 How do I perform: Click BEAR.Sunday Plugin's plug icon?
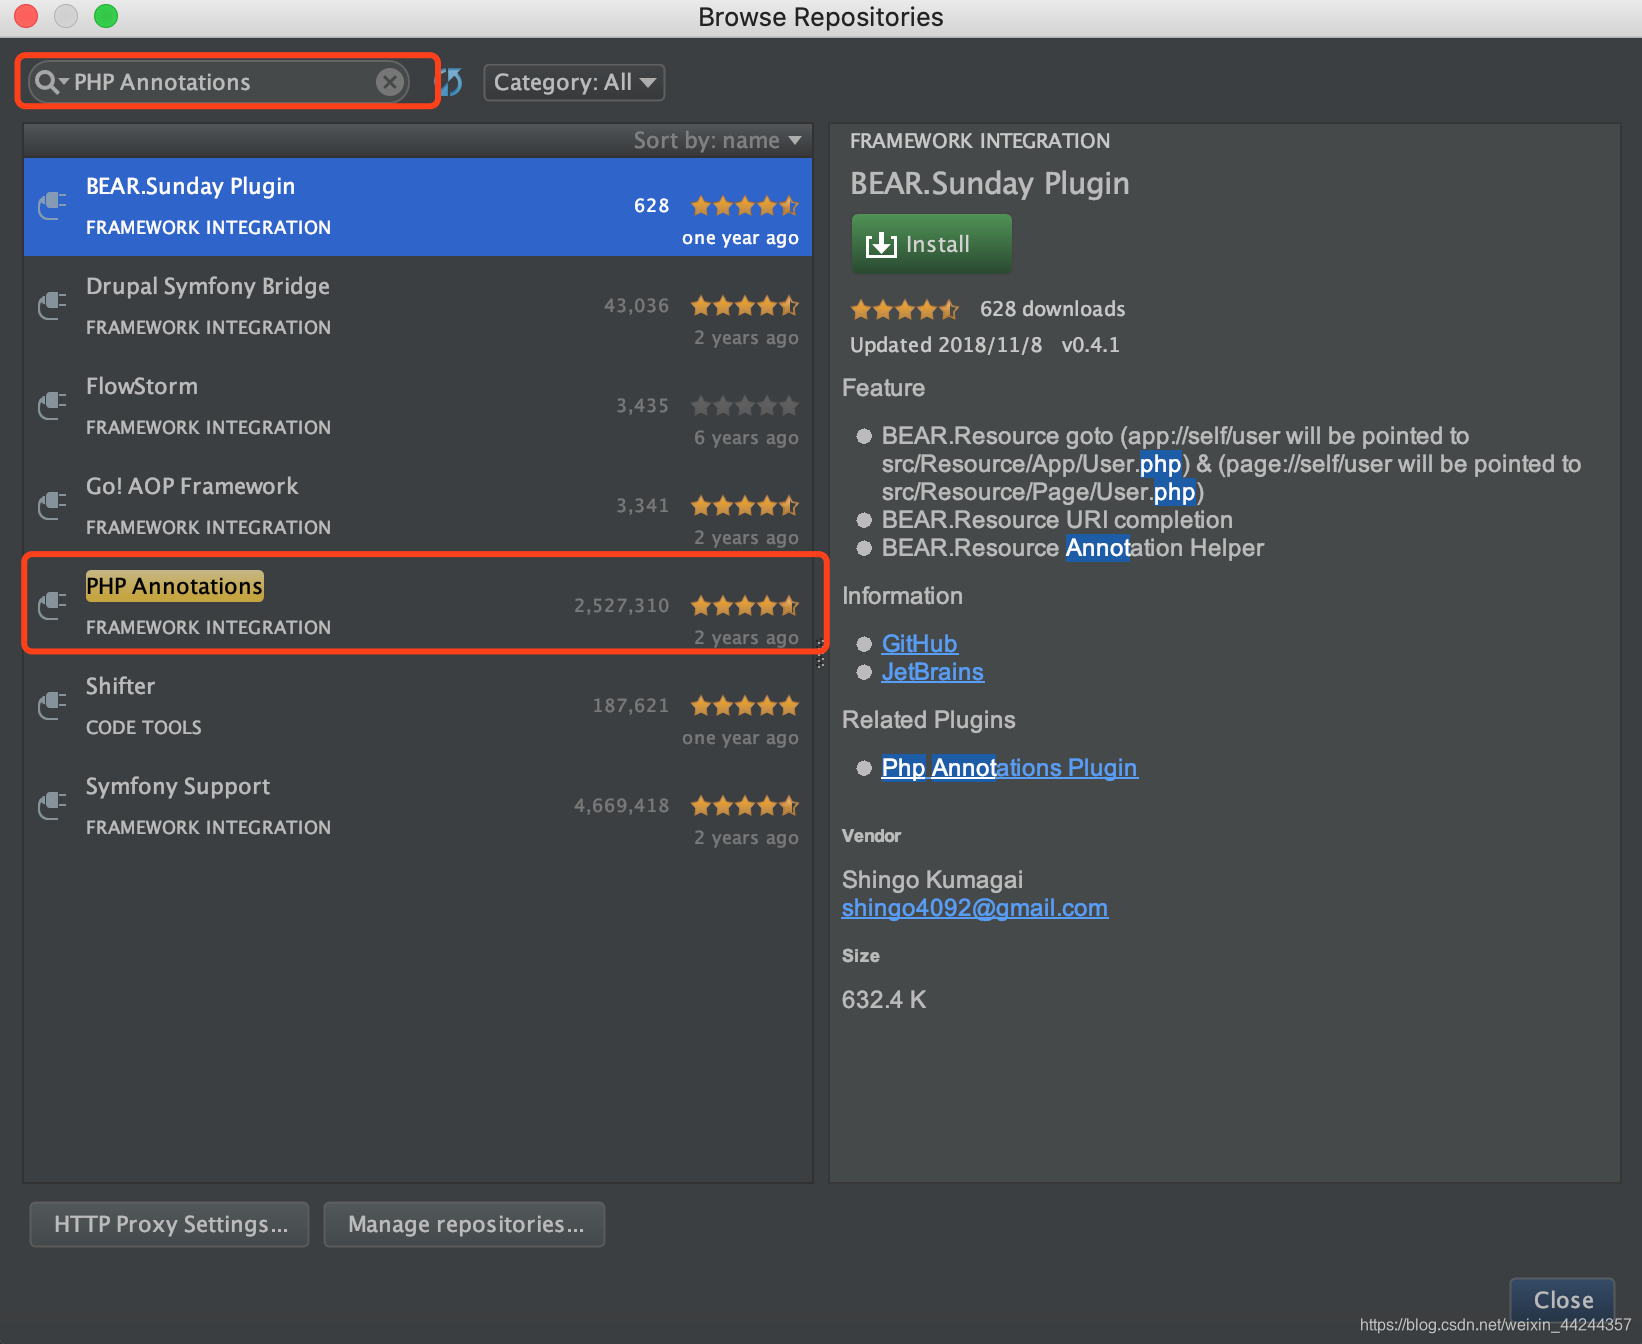[x=52, y=205]
